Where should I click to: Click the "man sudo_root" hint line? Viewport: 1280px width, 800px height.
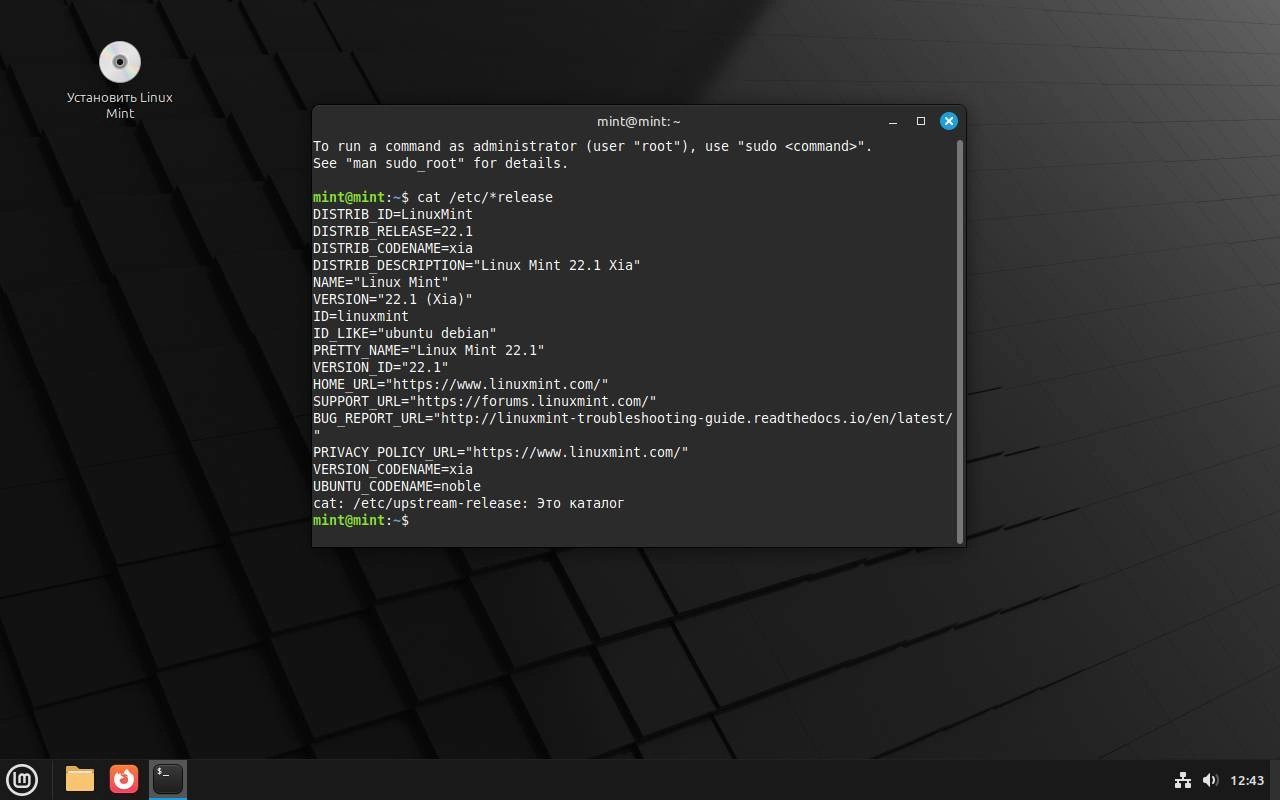pyautogui.click(x=440, y=163)
